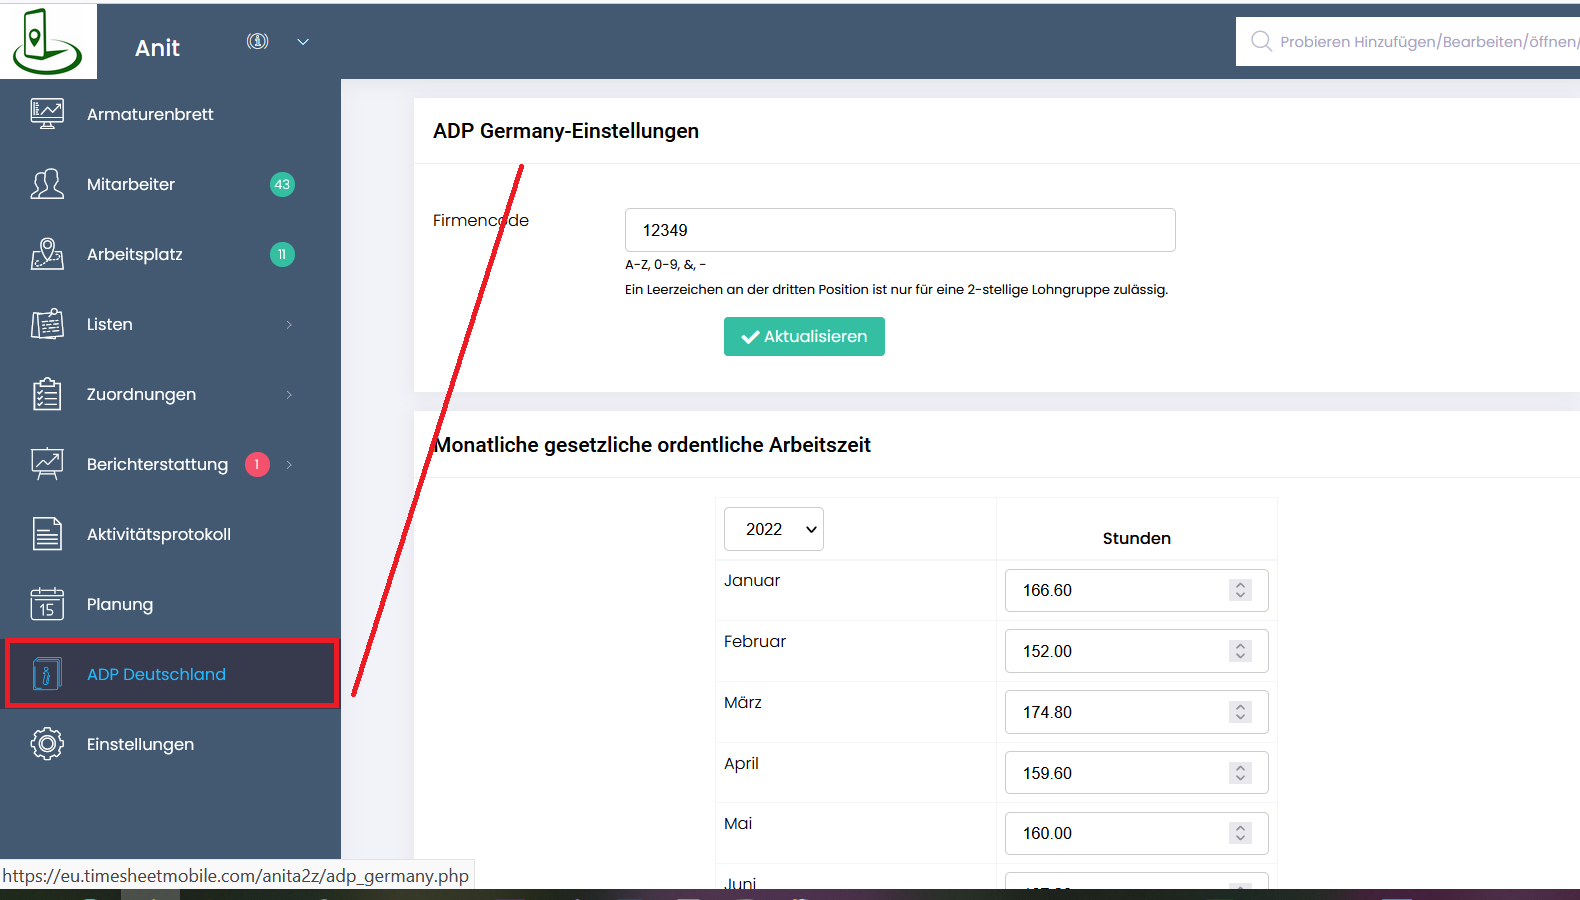Click the ADP Deutschland book icon
1580x900 pixels.
pos(47,674)
